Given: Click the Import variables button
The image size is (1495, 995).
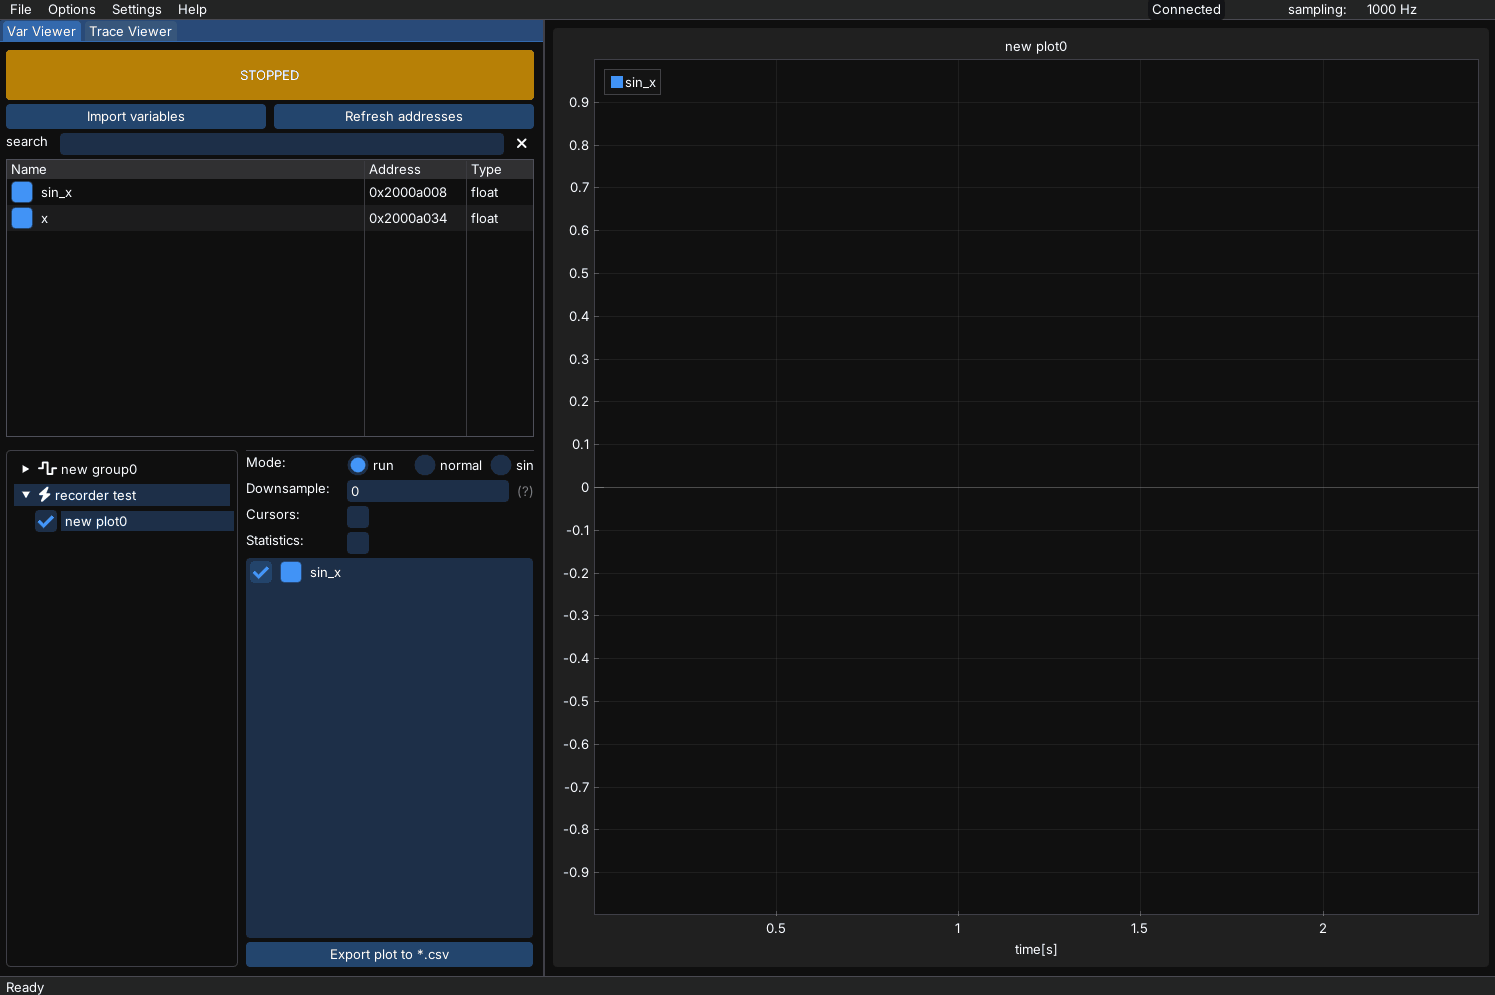Looking at the screenshot, I should [x=136, y=116].
